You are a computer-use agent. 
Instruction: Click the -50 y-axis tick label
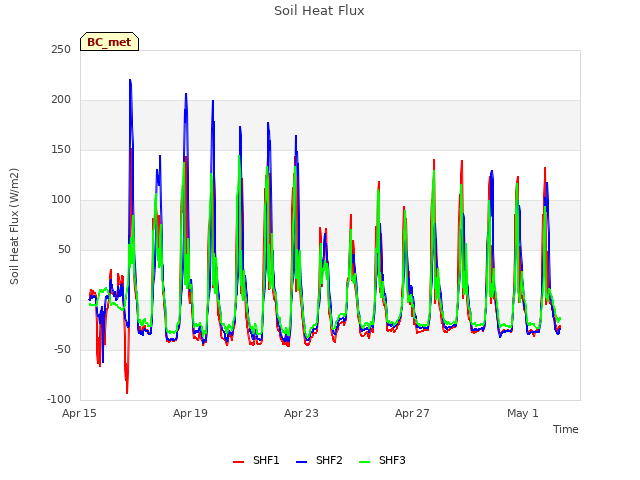click(62, 350)
